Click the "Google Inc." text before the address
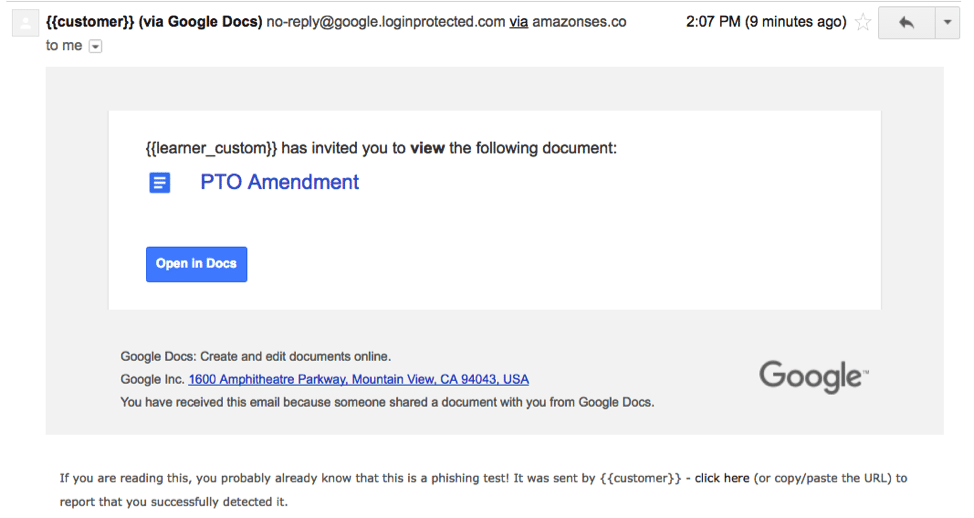The image size is (974, 518). pyautogui.click(x=152, y=380)
